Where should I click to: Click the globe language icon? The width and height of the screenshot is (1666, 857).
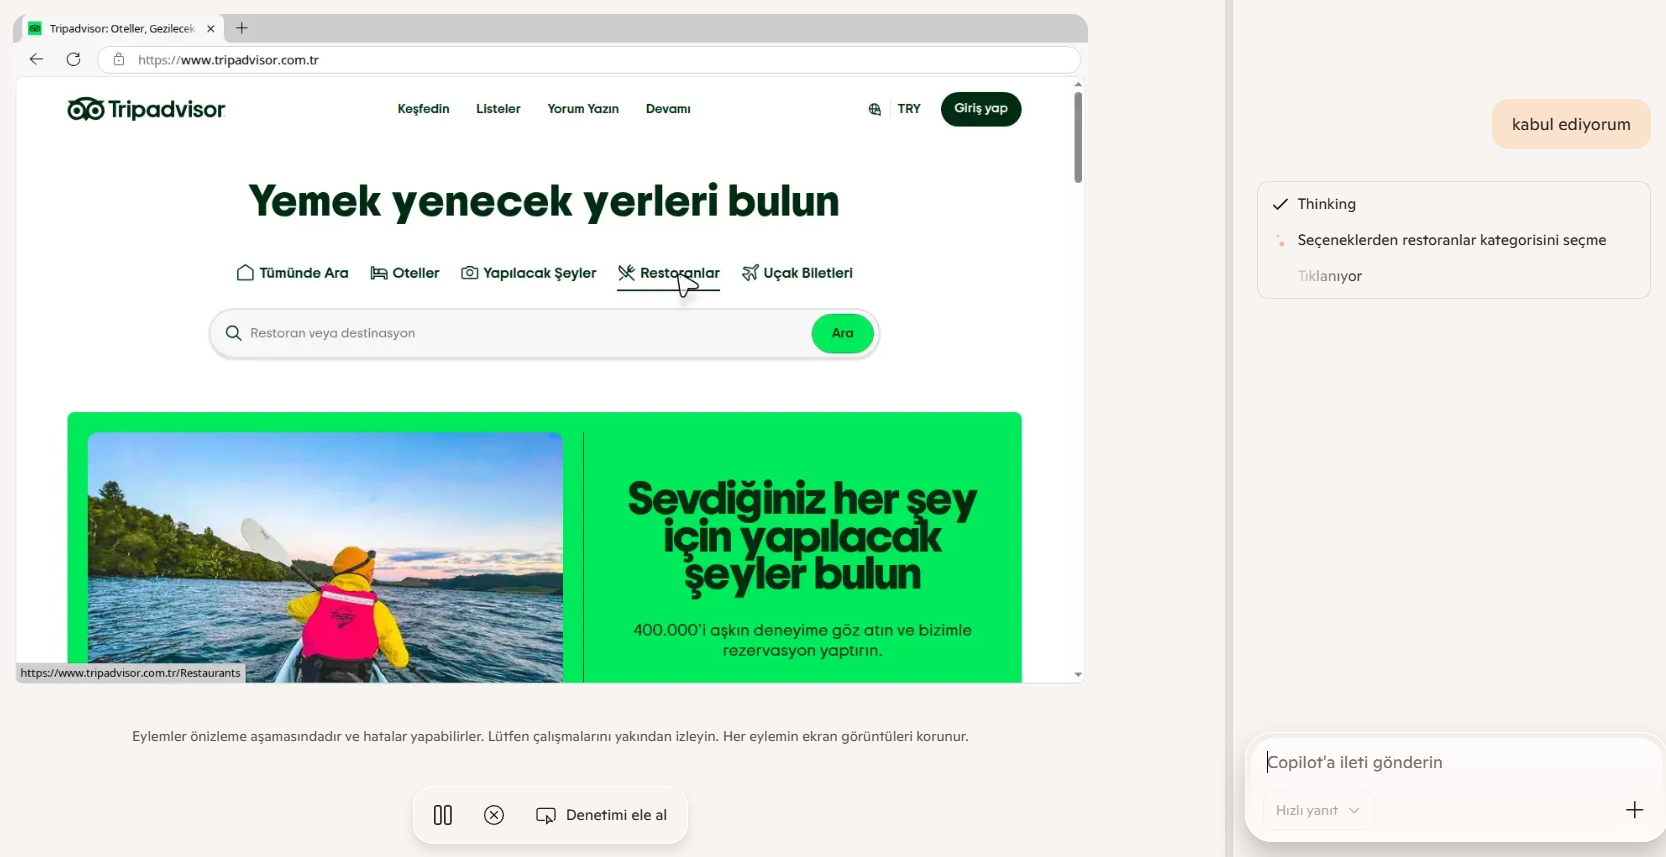[875, 109]
